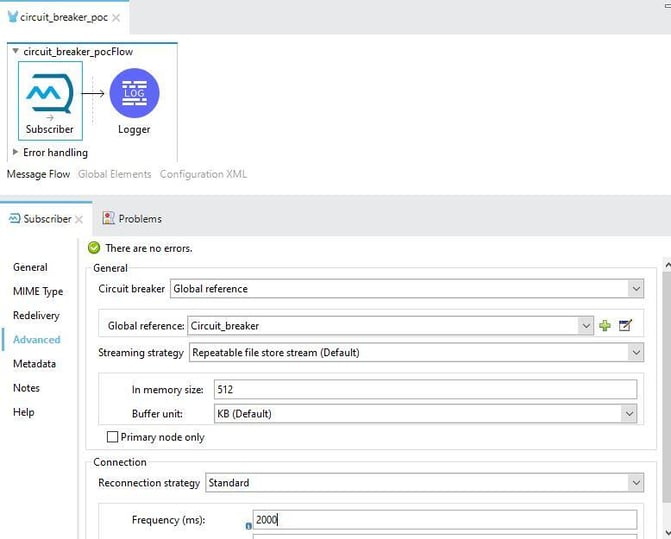Select the circuit_breaker_poc editor tab
Screen dimensions: 671x539
(64, 18)
